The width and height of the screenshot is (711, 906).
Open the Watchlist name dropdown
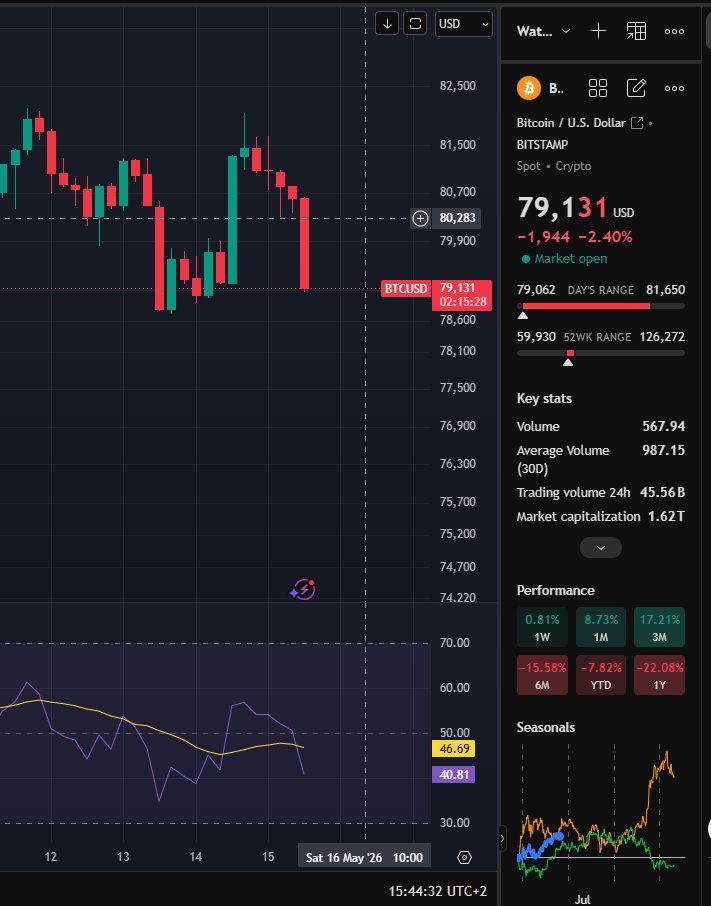pos(544,31)
